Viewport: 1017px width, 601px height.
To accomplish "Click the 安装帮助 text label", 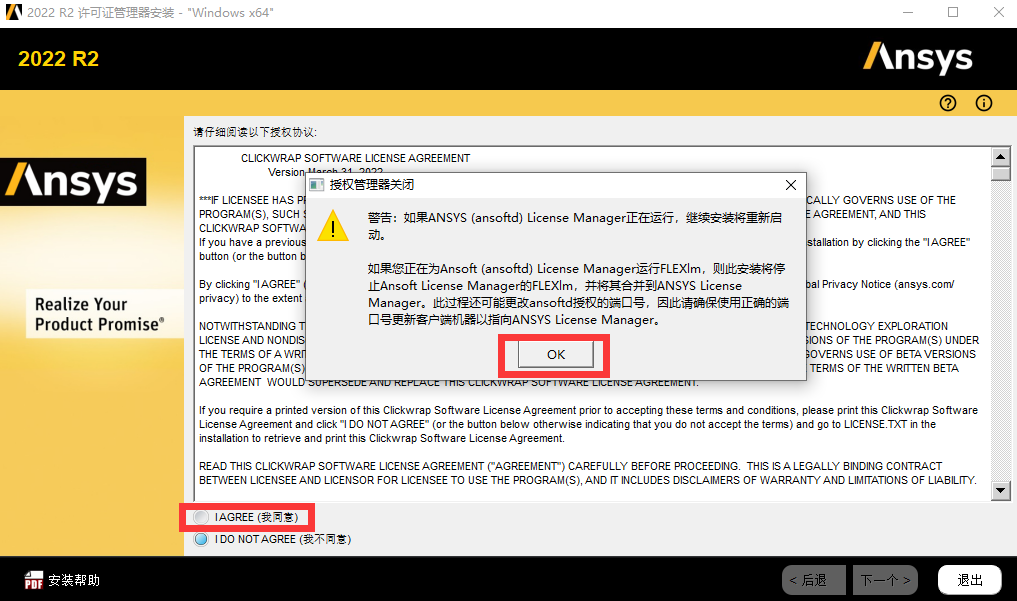I will [x=74, y=580].
